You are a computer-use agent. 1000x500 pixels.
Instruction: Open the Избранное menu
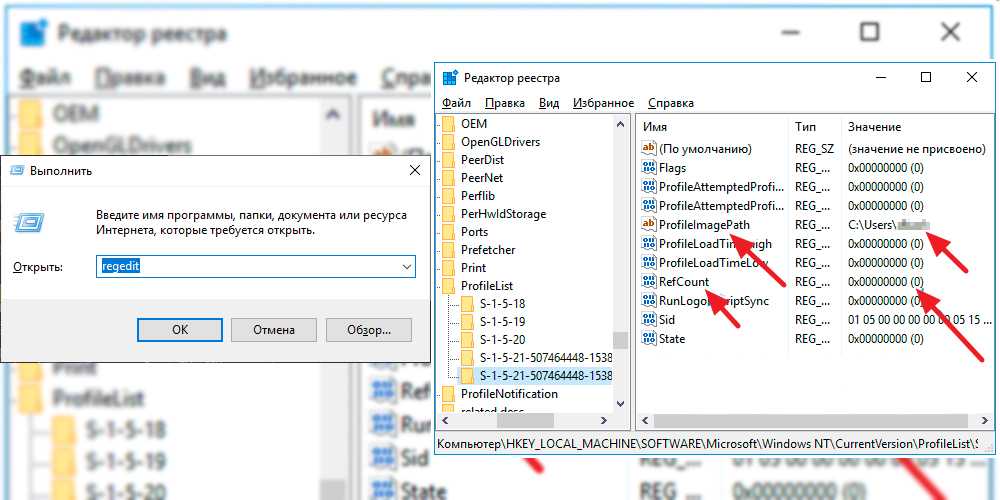[603, 103]
